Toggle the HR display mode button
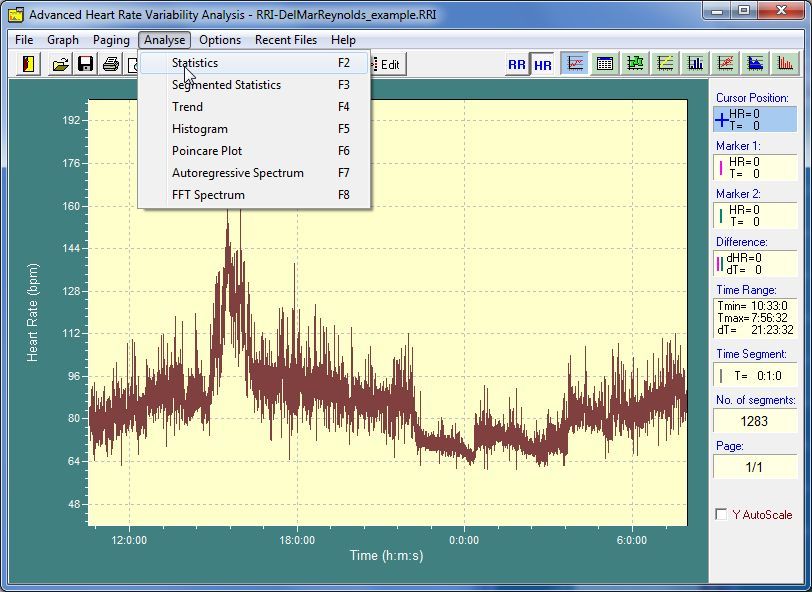Image resolution: width=812 pixels, height=592 pixels. (x=542, y=64)
